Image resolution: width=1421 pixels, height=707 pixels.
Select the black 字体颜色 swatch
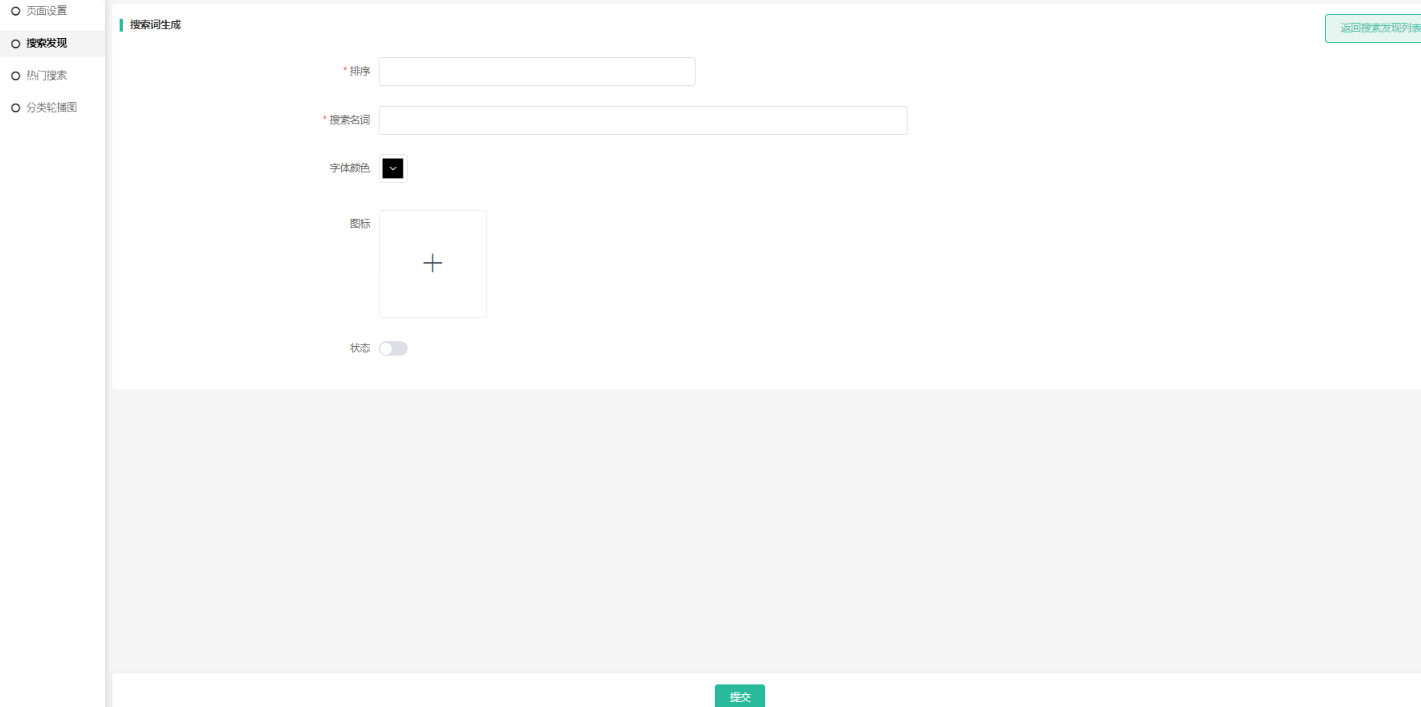tap(393, 168)
